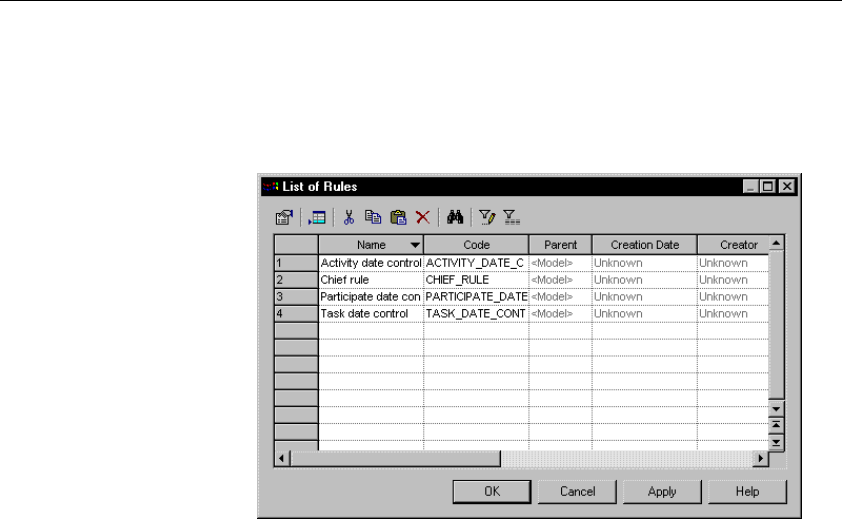This screenshot has height=519, width=842.
Task: Click horizontal scrollbar track right of thumb
Action: [x=627, y=459]
